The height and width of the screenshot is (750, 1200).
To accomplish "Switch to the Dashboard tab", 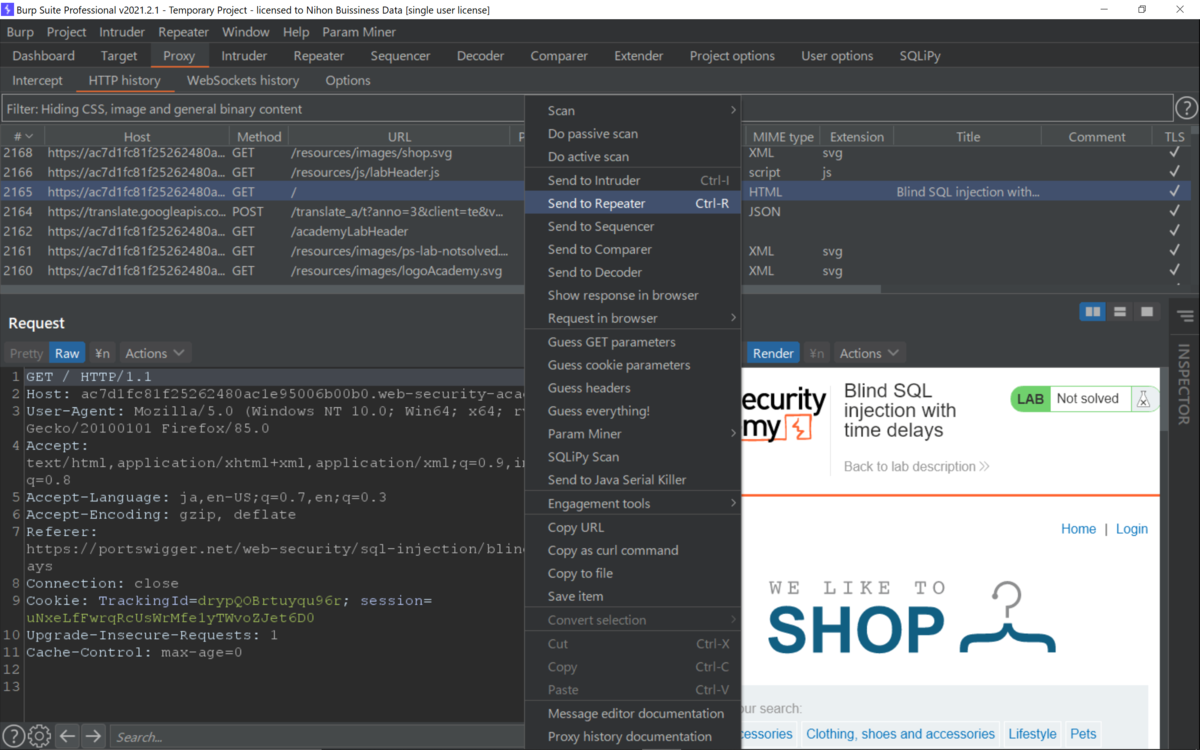I will [x=44, y=56].
